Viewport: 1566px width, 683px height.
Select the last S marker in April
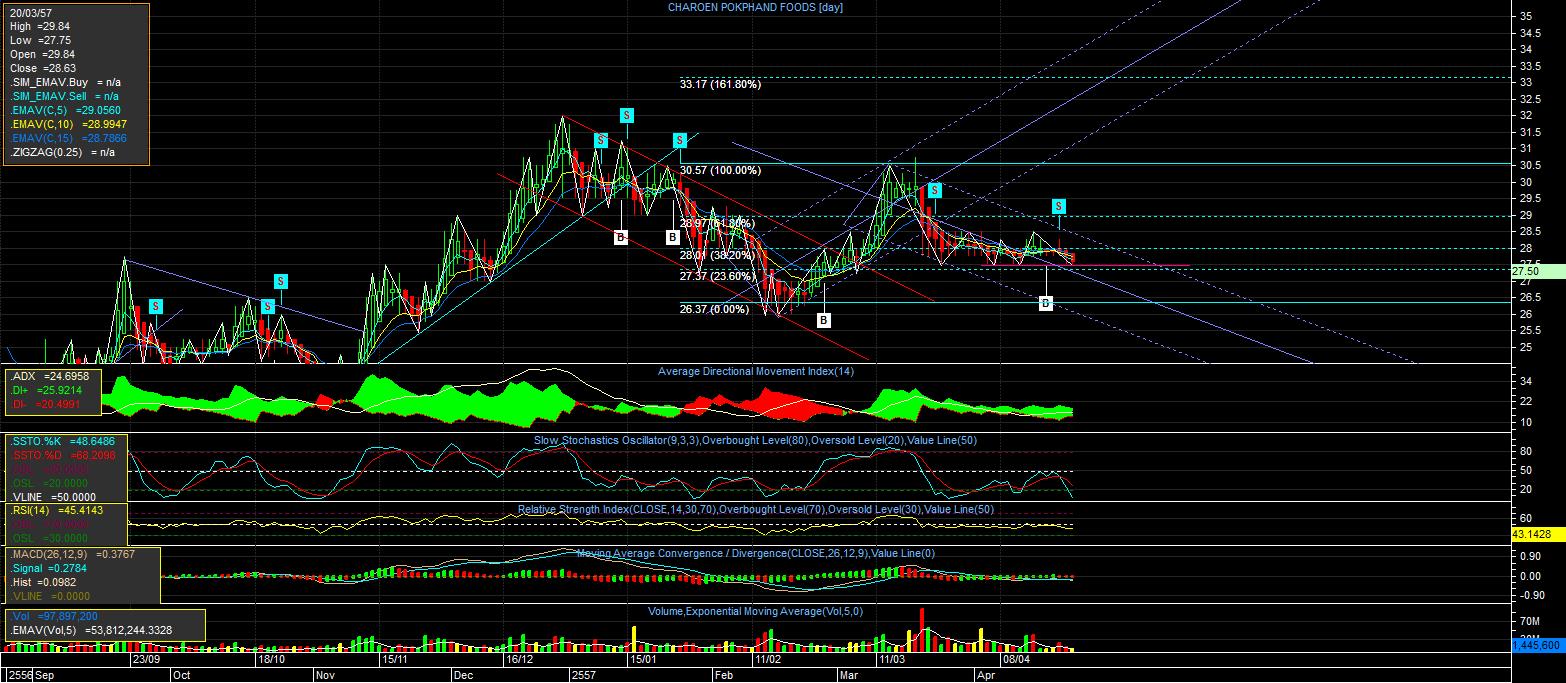point(1059,206)
